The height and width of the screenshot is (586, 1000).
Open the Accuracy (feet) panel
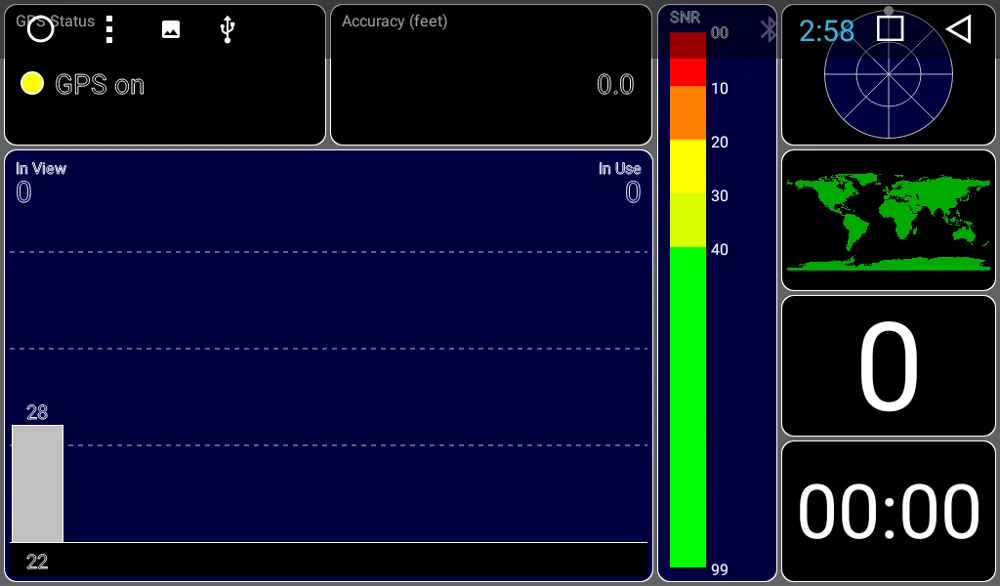pyautogui.click(x=491, y=75)
